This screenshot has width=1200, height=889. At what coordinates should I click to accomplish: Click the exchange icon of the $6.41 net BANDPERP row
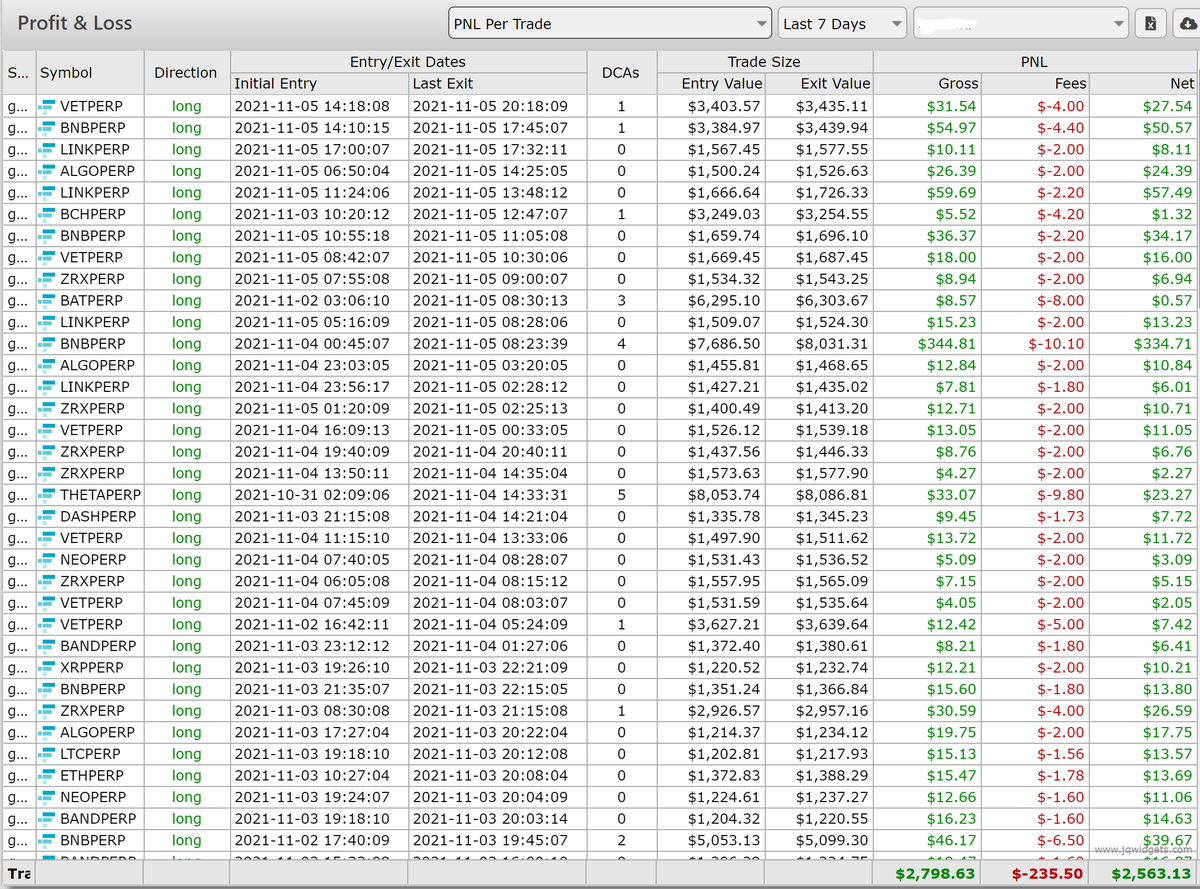(47, 646)
